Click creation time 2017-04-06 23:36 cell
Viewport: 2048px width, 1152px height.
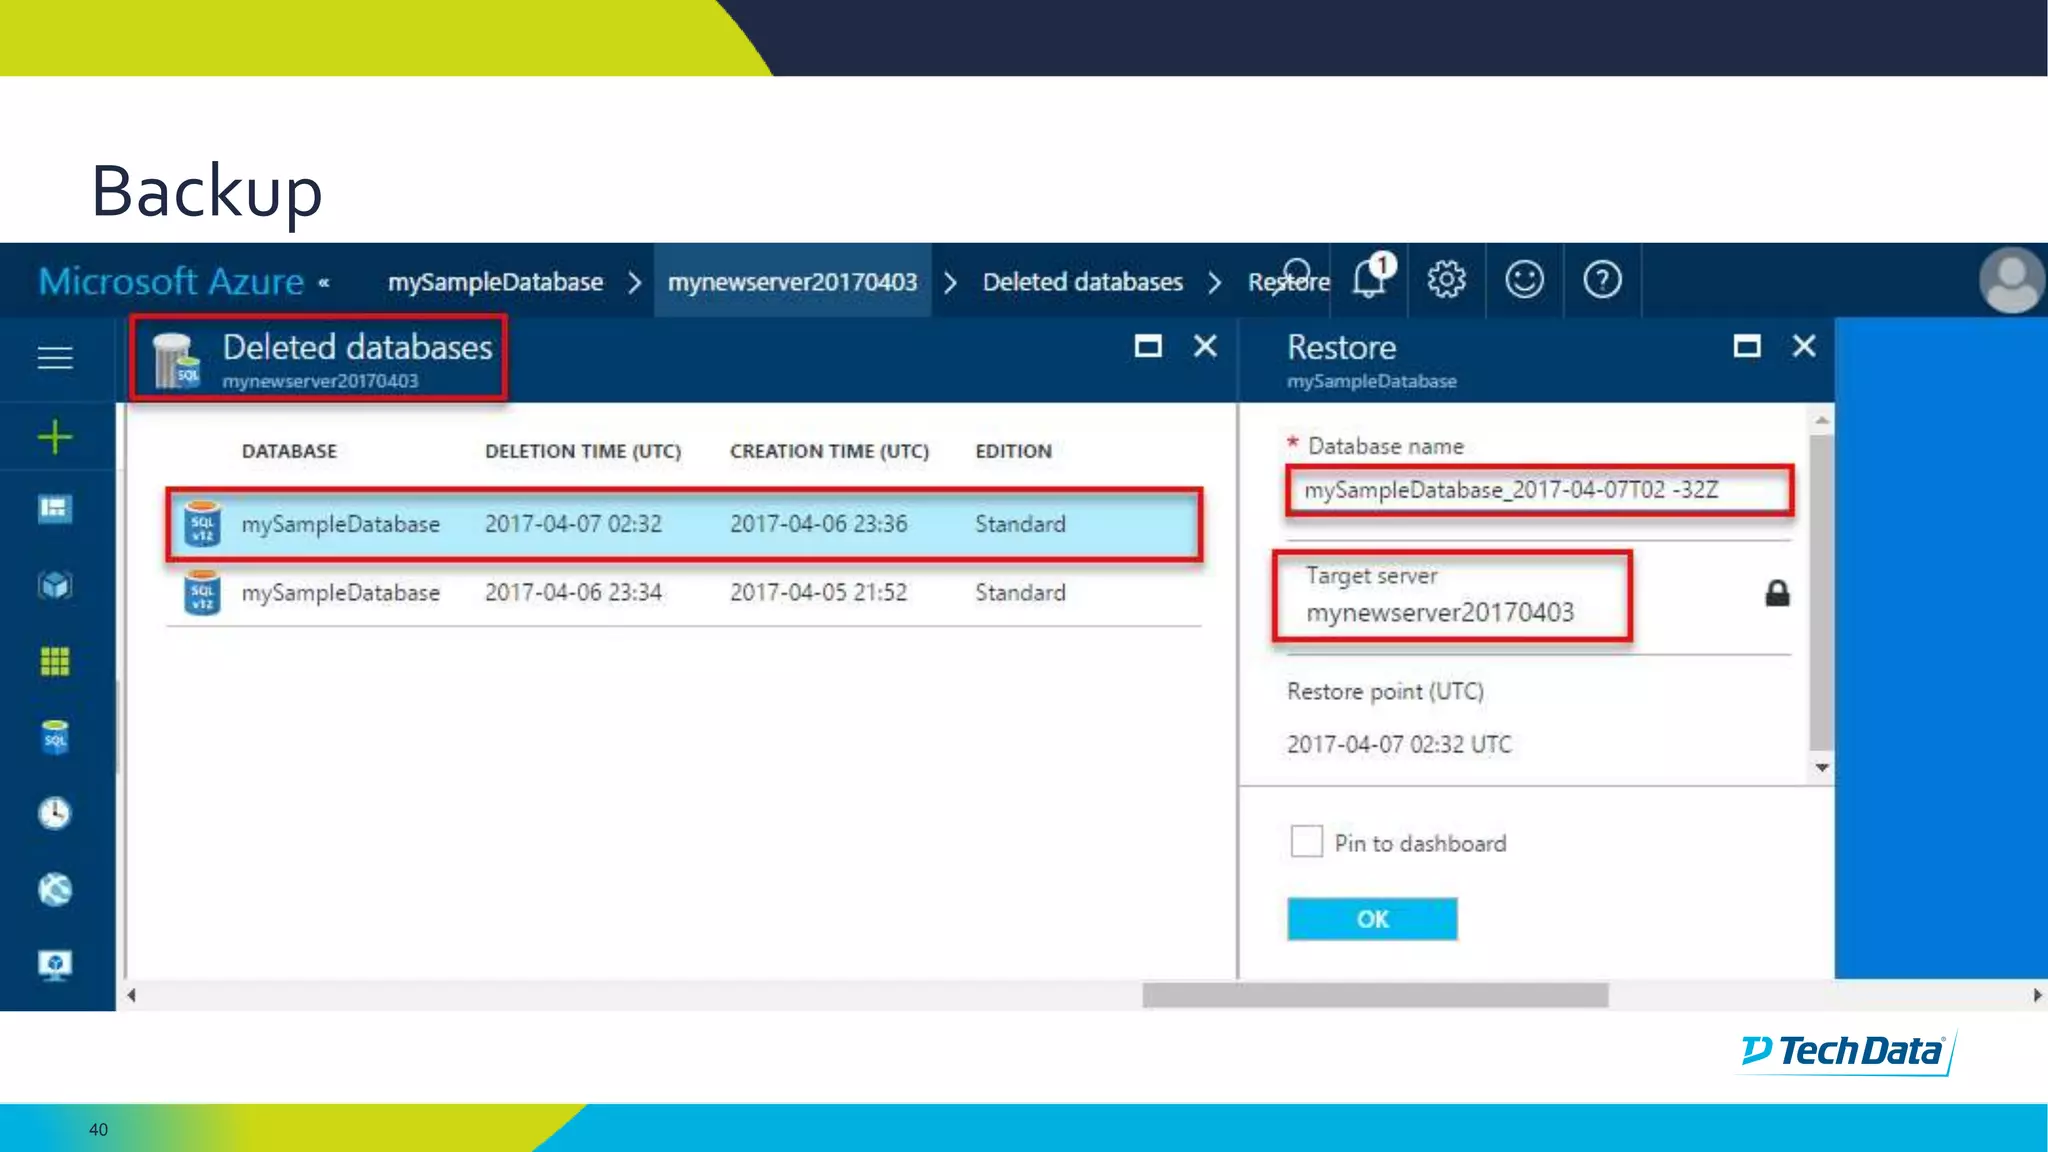click(818, 524)
